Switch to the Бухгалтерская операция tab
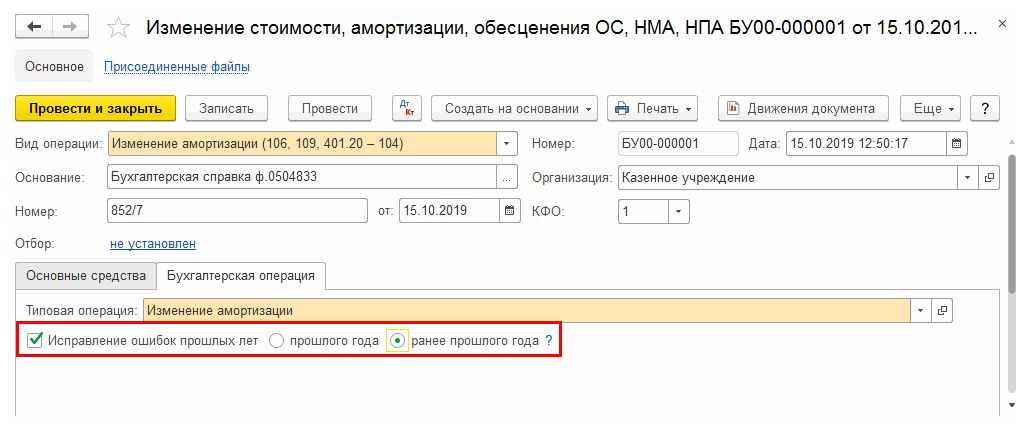1023x431 pixels. click(241, 276)
